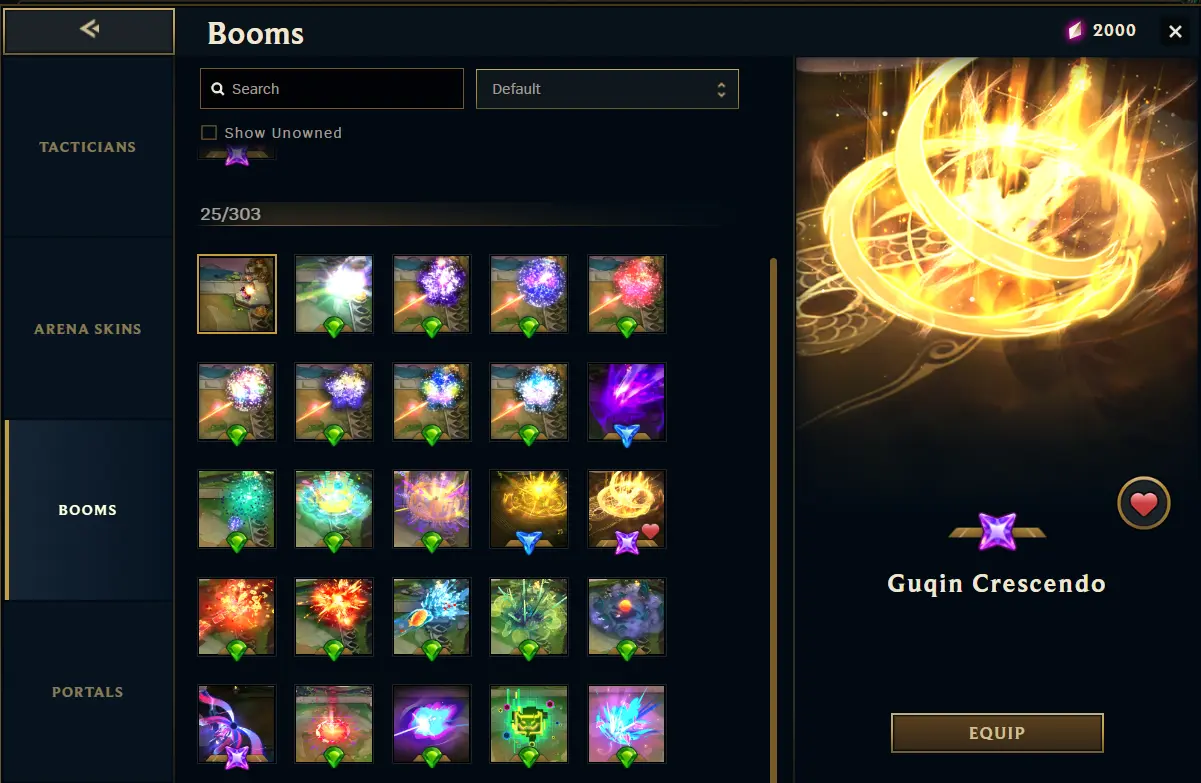Select the green pixel face boom
Screen dimensions: 1201x783
(529, 725)
